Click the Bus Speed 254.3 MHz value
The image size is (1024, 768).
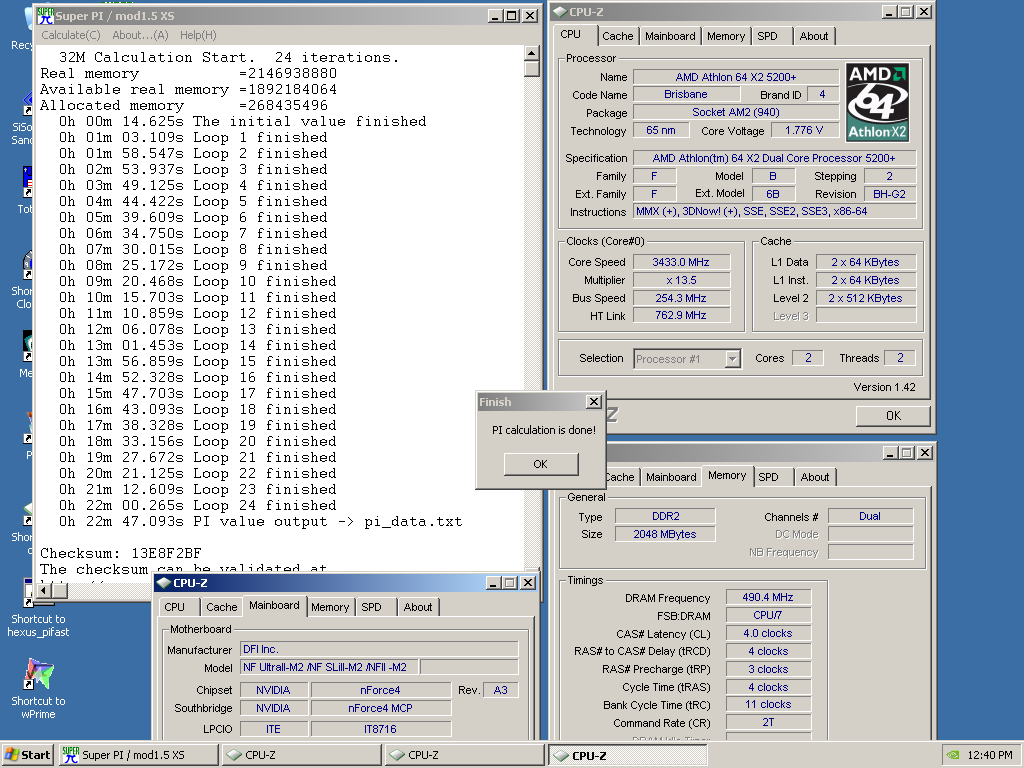click(x=681, y=298)
